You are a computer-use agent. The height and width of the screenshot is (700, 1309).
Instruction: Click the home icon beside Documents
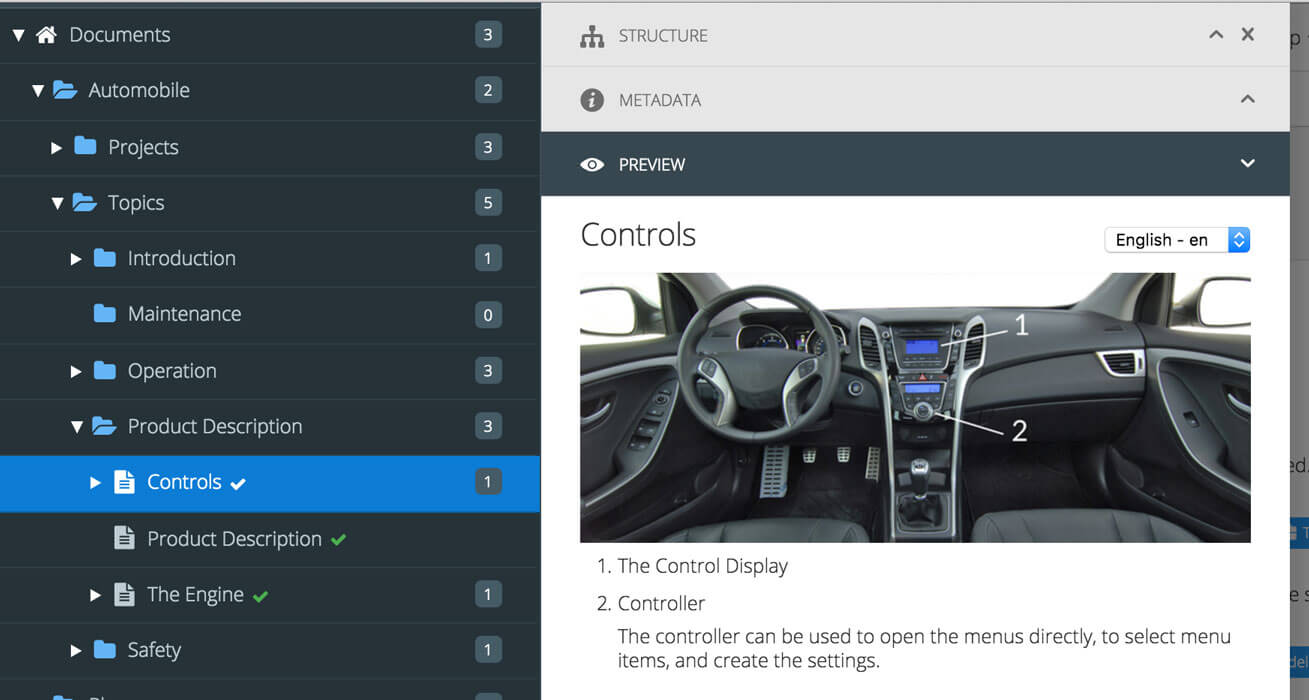click(x=44, y=33)
